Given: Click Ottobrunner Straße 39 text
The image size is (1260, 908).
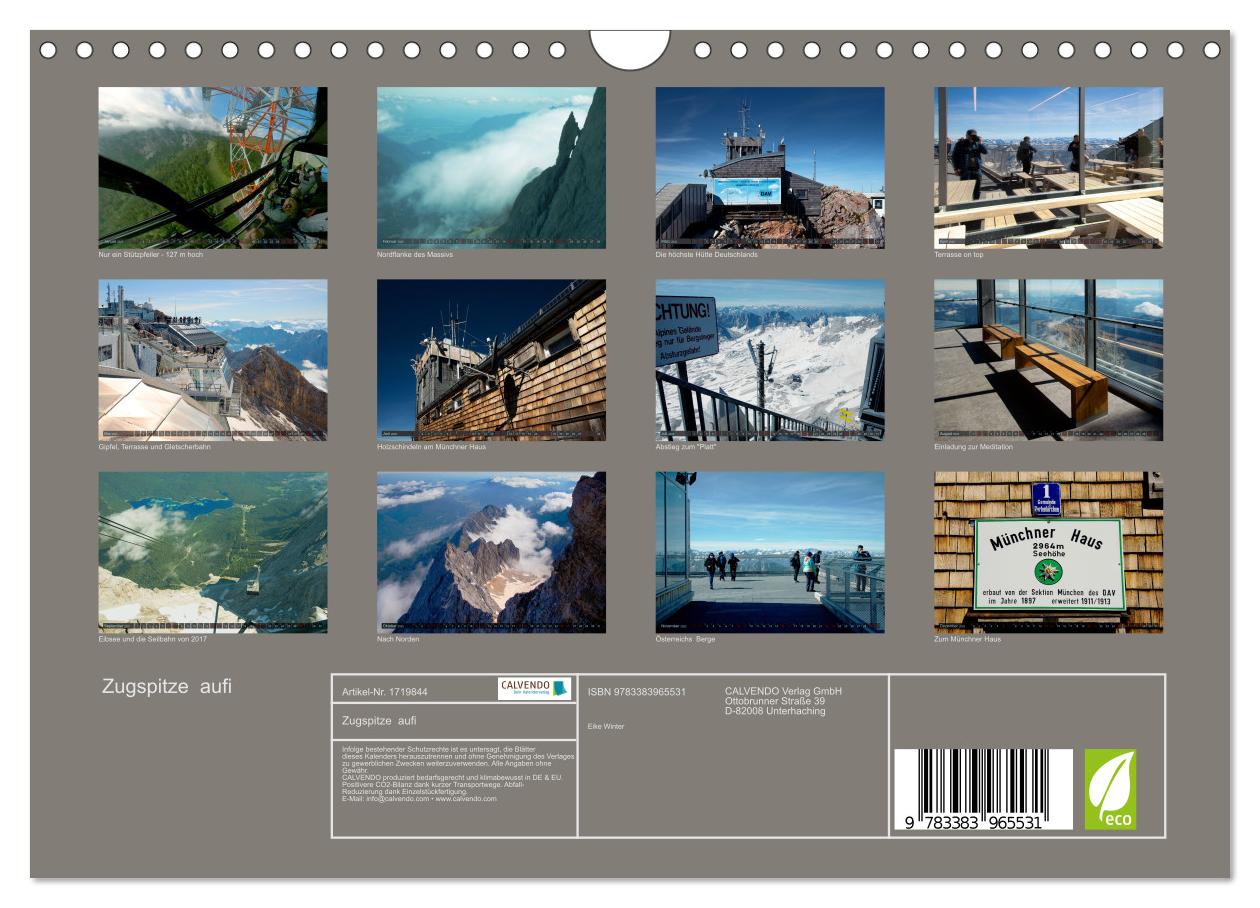Looking at the screenshot, I should pos(774,701).
